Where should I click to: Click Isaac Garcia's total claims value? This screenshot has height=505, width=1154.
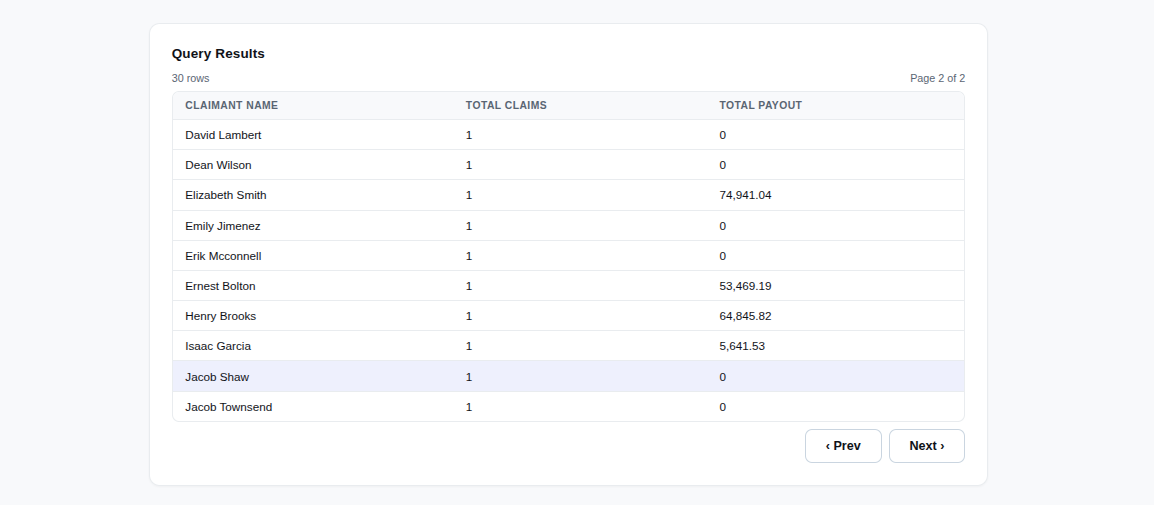tap(469, 346)
